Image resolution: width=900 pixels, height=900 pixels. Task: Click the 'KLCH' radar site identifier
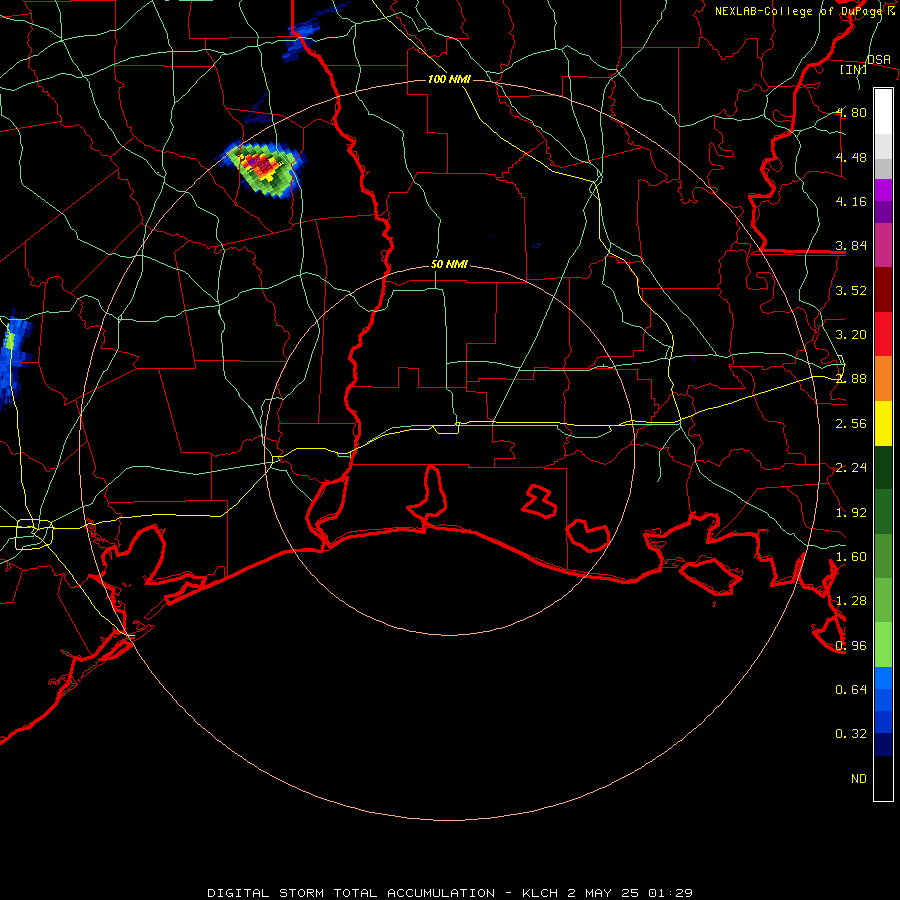[x=540, y=893]
